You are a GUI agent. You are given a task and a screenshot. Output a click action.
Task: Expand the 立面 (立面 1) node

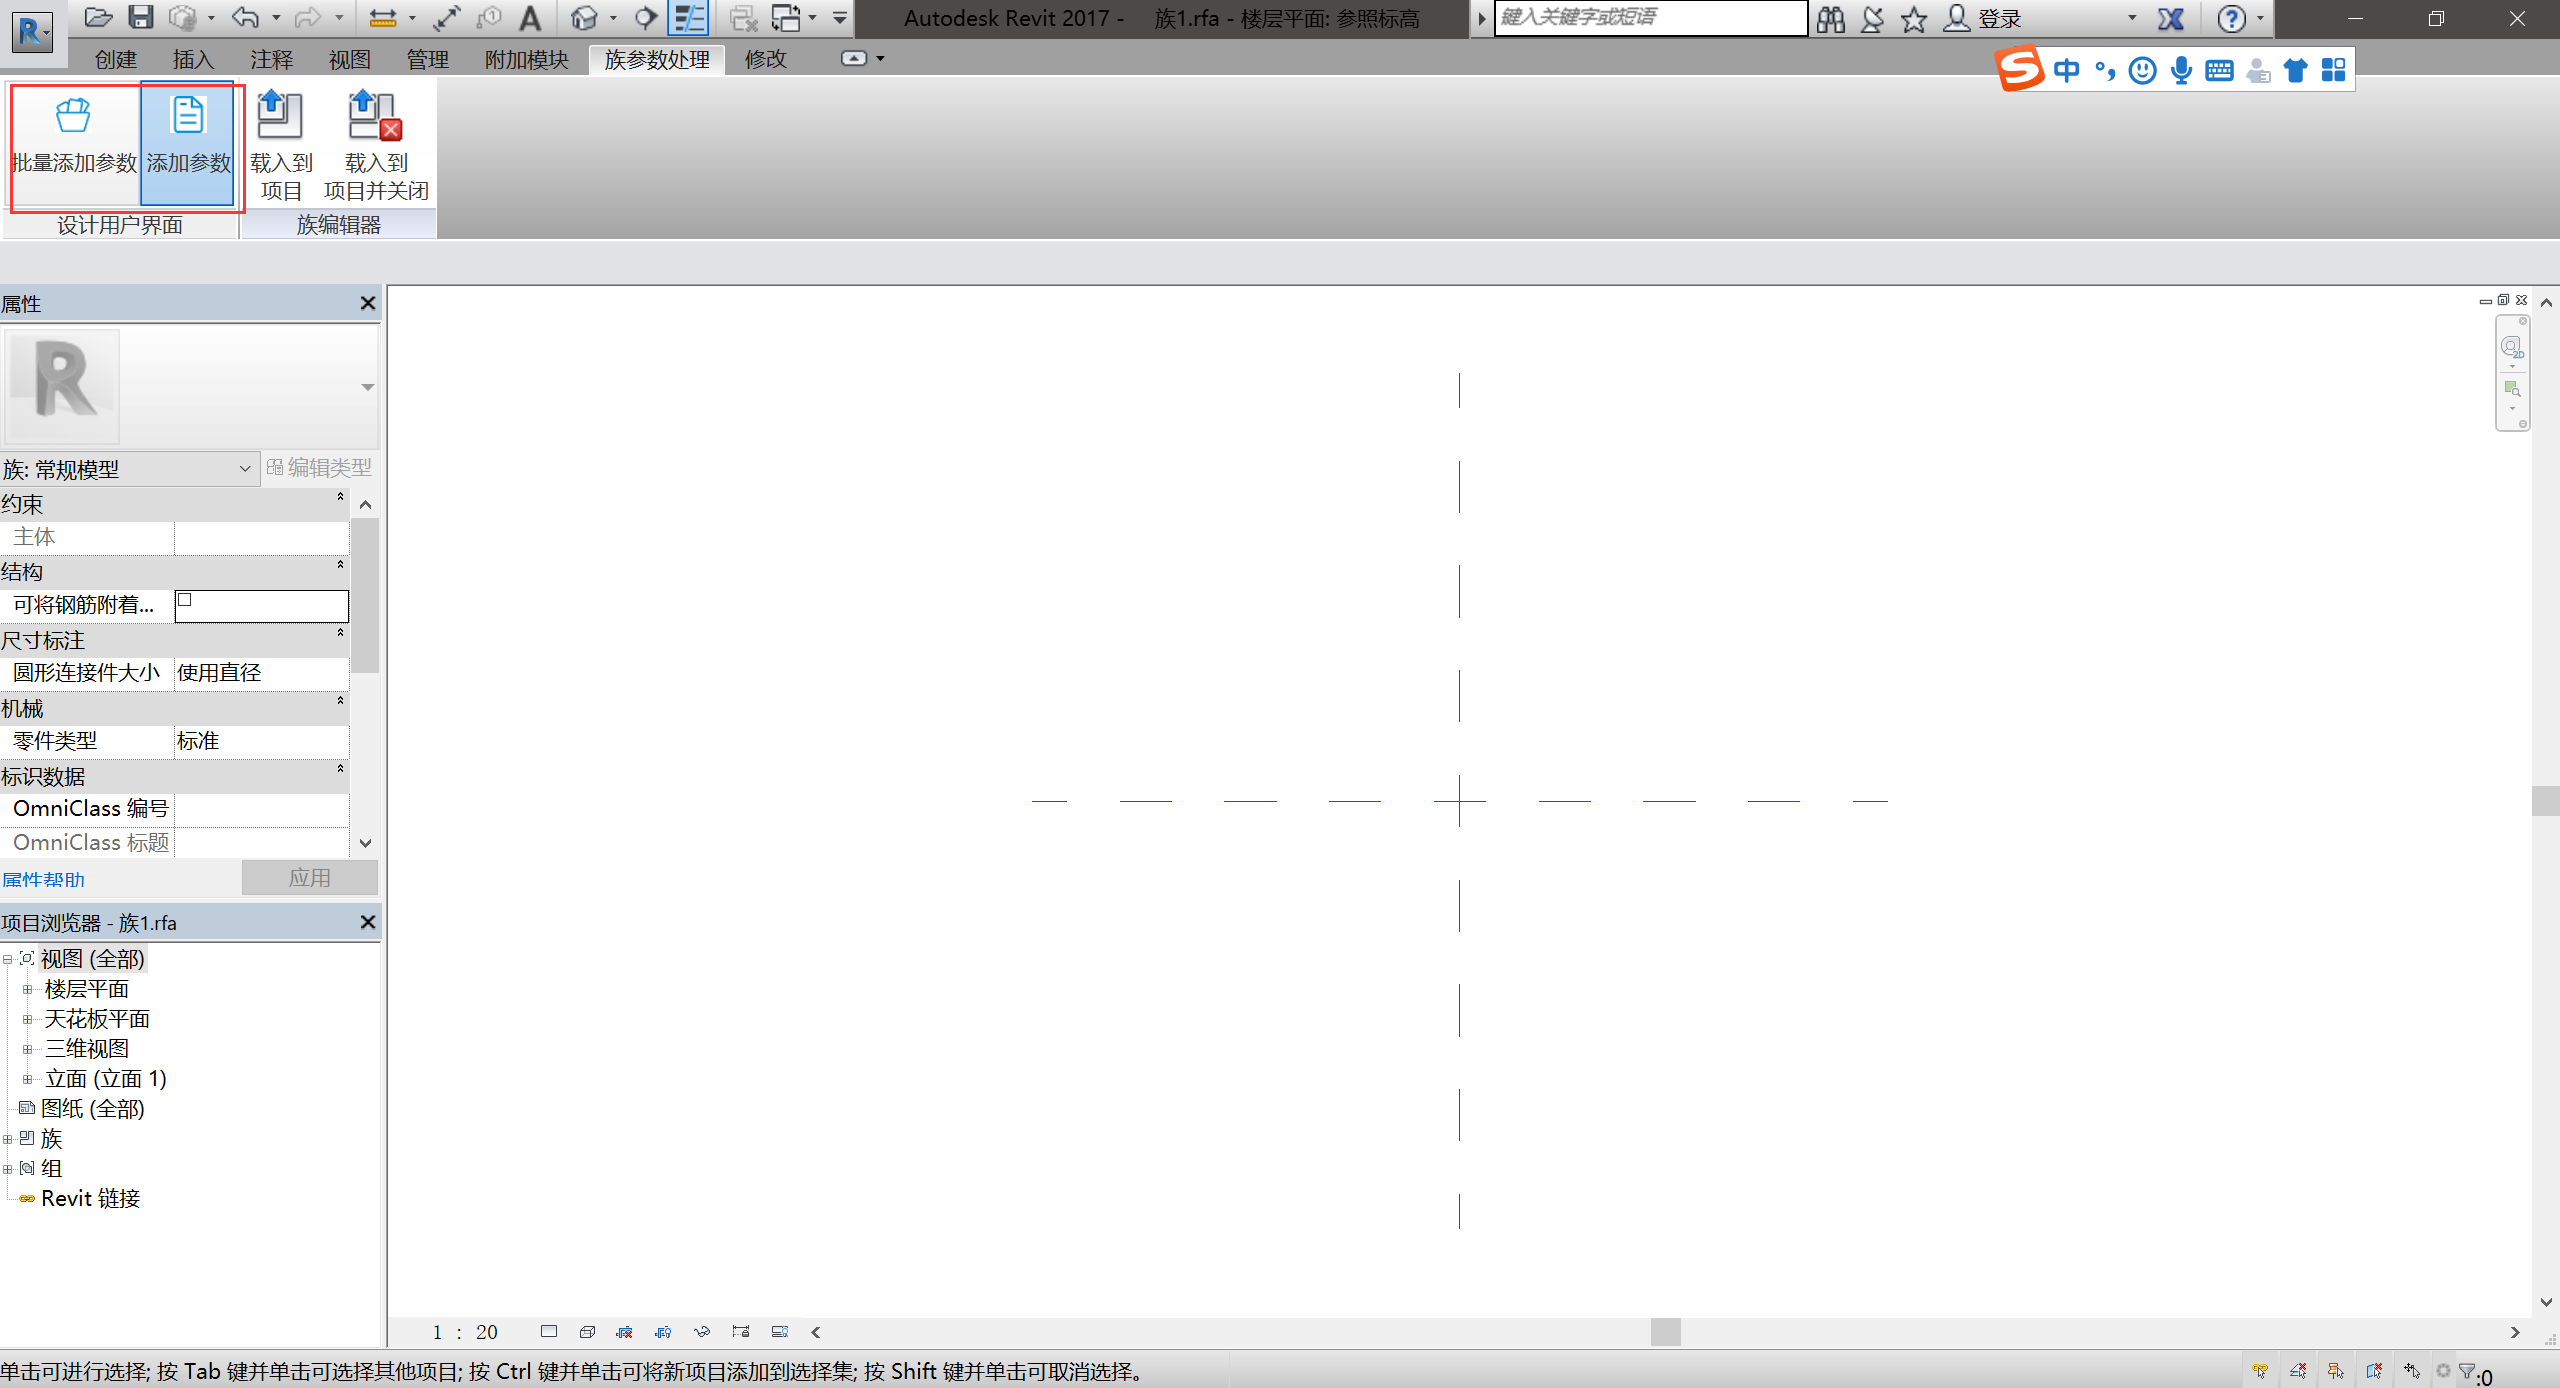[x=28, y=1080]
